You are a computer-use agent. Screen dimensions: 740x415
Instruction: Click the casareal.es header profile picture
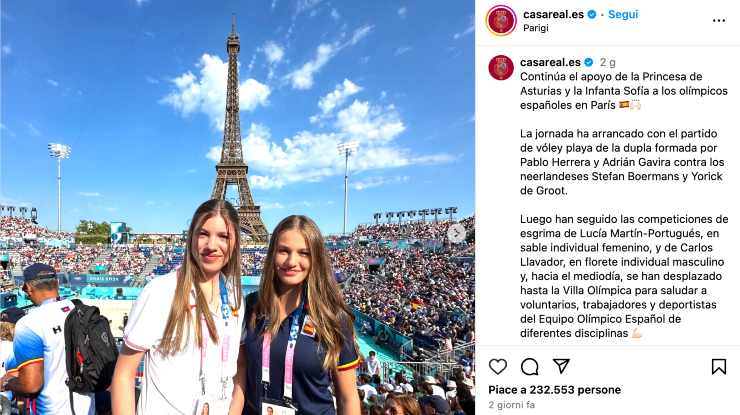[501, 20]
